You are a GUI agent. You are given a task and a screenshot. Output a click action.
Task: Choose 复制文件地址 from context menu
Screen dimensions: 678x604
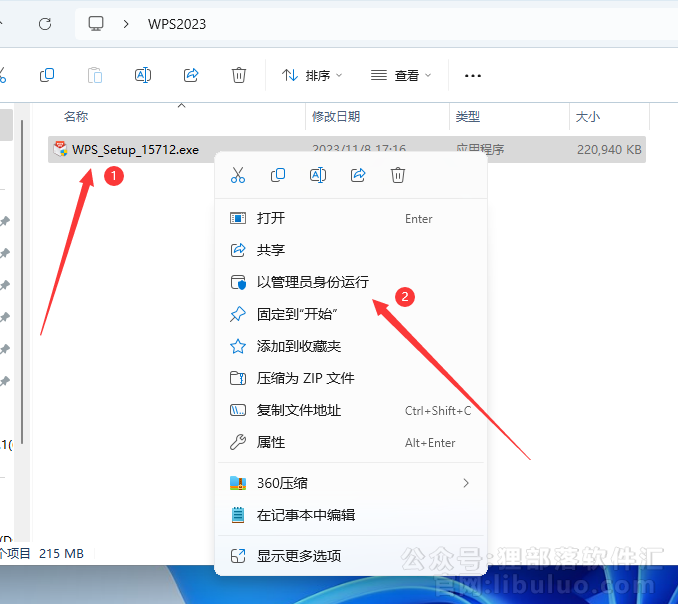pos(351,410)
